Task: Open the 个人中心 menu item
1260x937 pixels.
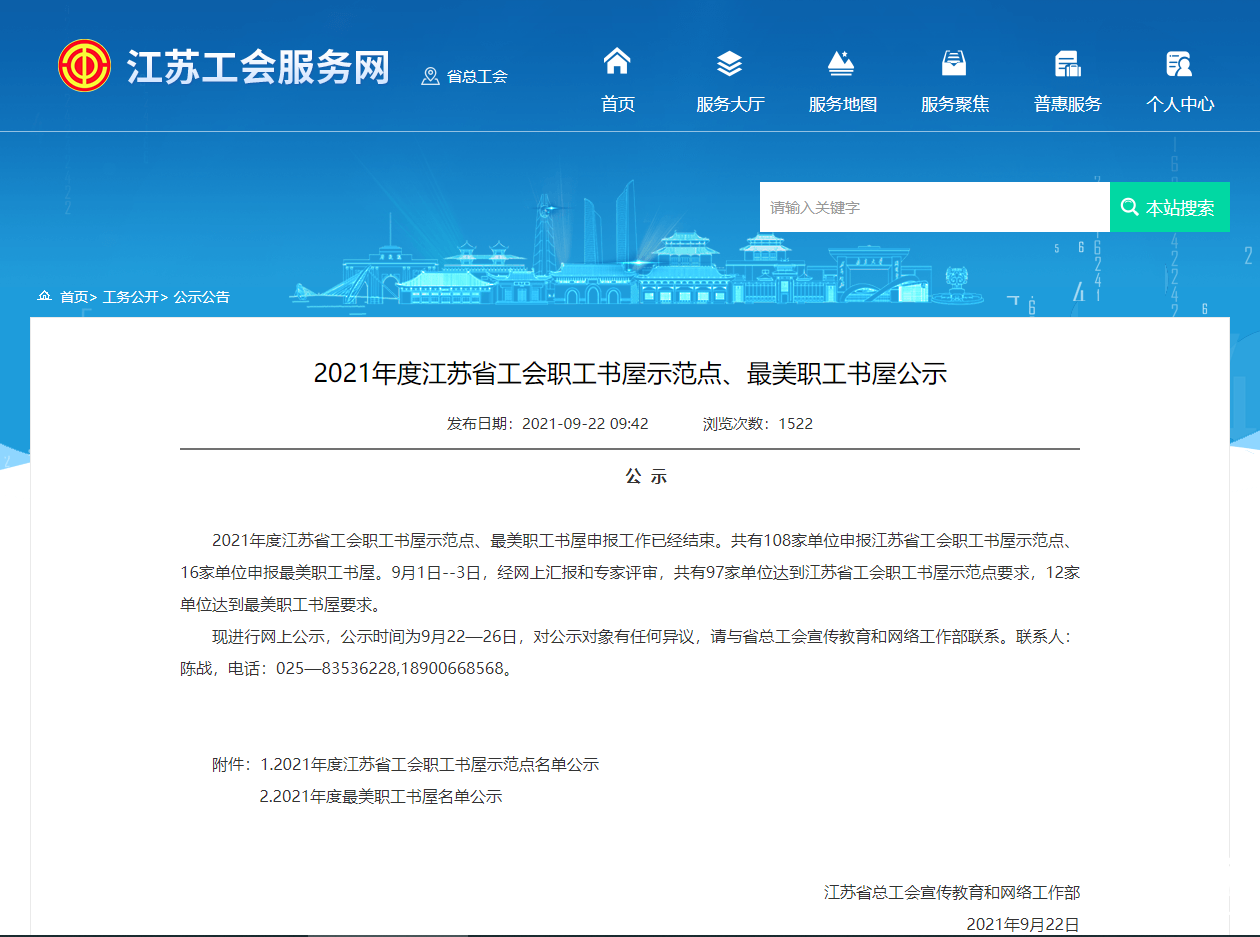Action: tap(1180, 104)
